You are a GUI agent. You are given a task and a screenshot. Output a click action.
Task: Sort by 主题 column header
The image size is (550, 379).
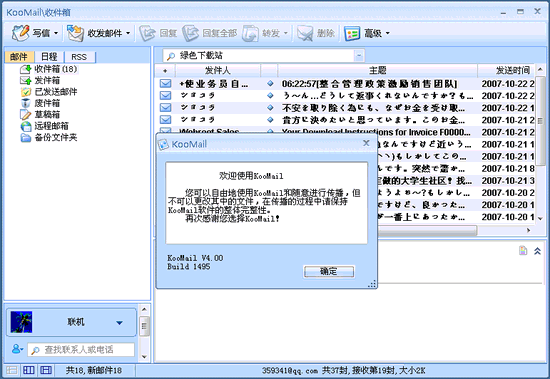[x=377, y=71]
